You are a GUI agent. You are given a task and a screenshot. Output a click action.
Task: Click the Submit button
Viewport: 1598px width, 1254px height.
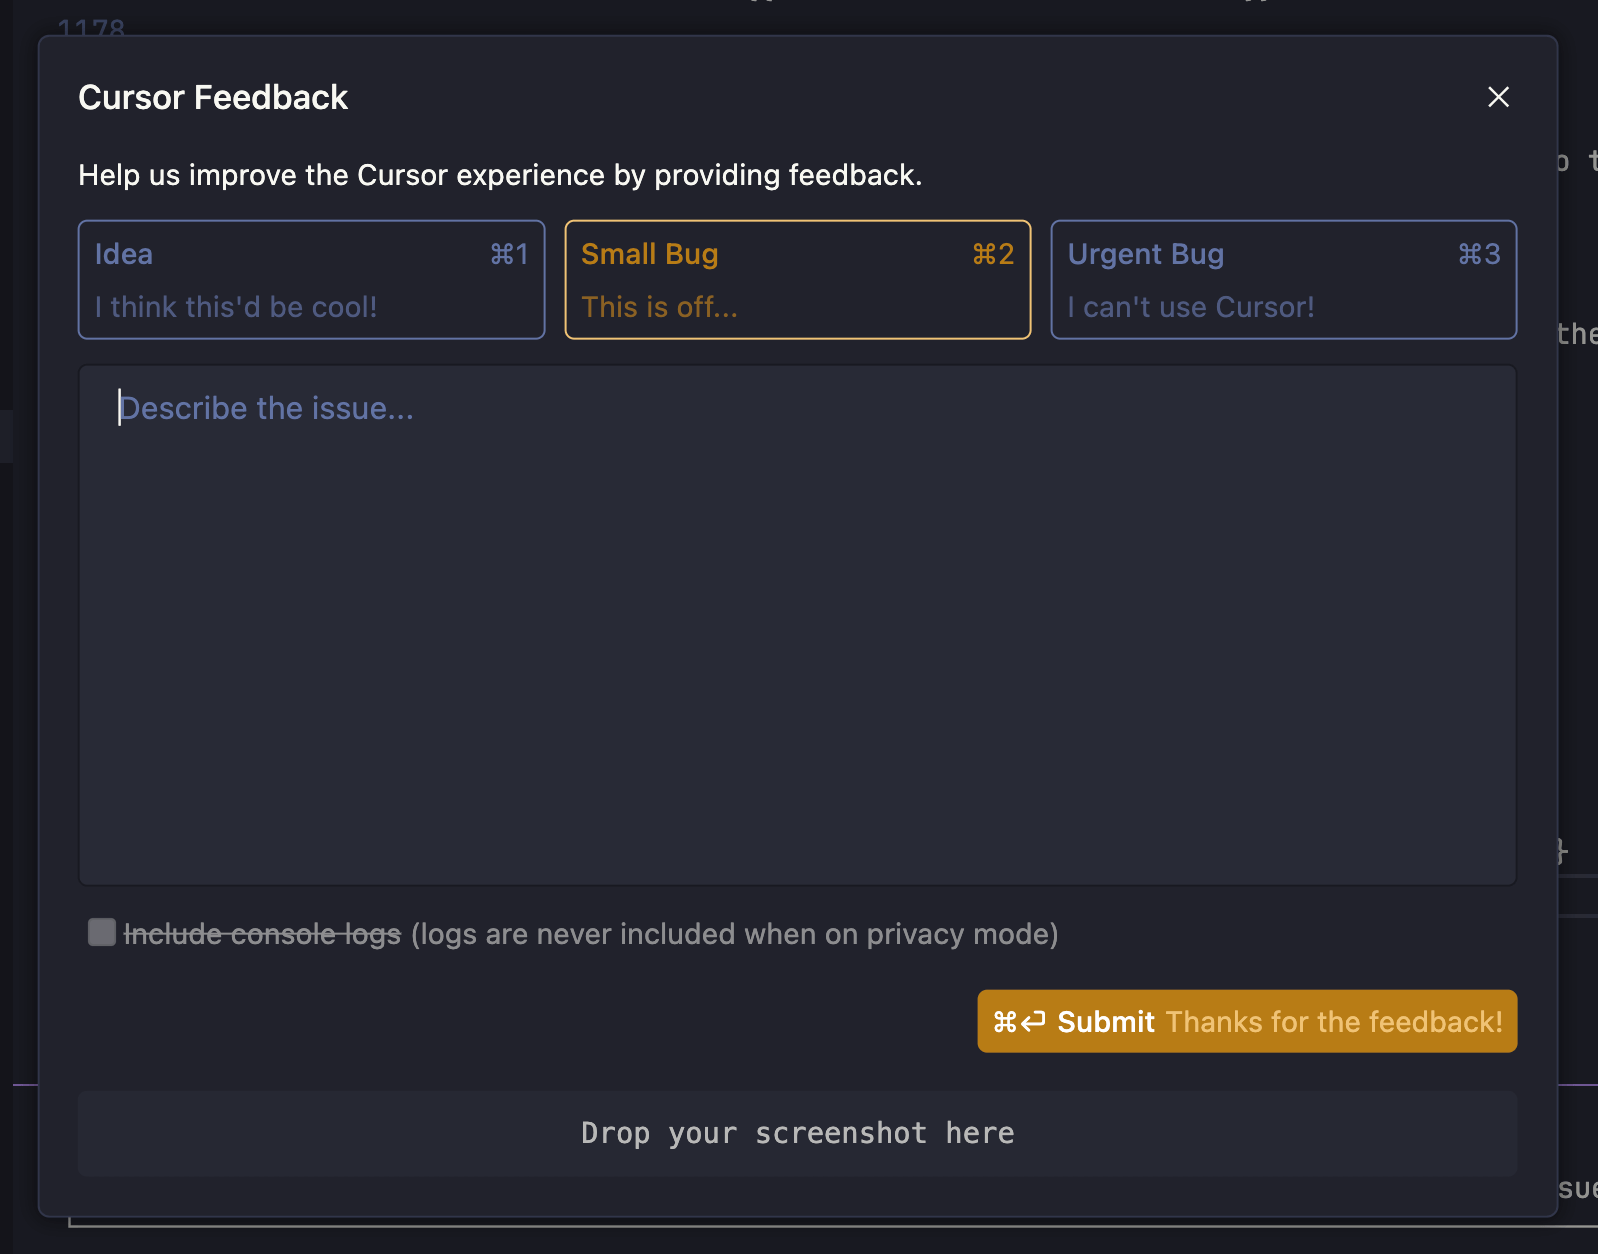tap(1105, 1021)
